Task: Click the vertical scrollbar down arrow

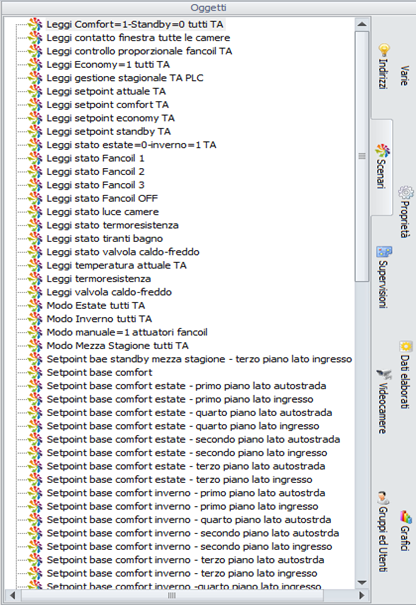Action: click(x=362, y=582)
